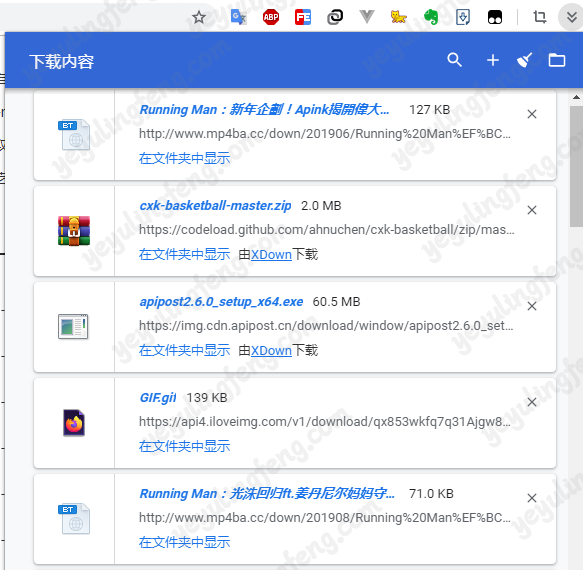Open the cxk-basketball-master.zip file link
Viewport: 583px width, 570px height.
coord(215,206)
